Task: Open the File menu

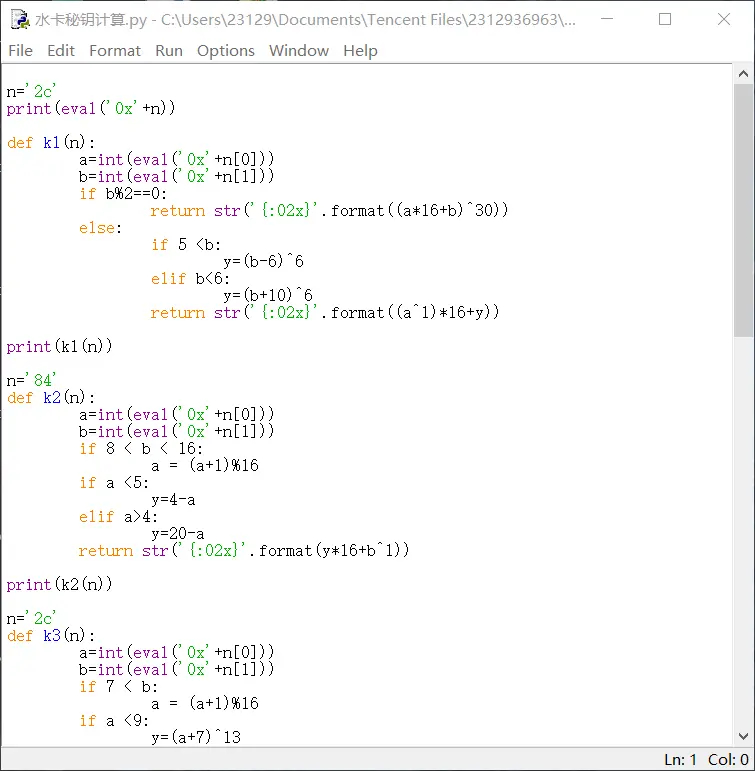Action: 20,51
